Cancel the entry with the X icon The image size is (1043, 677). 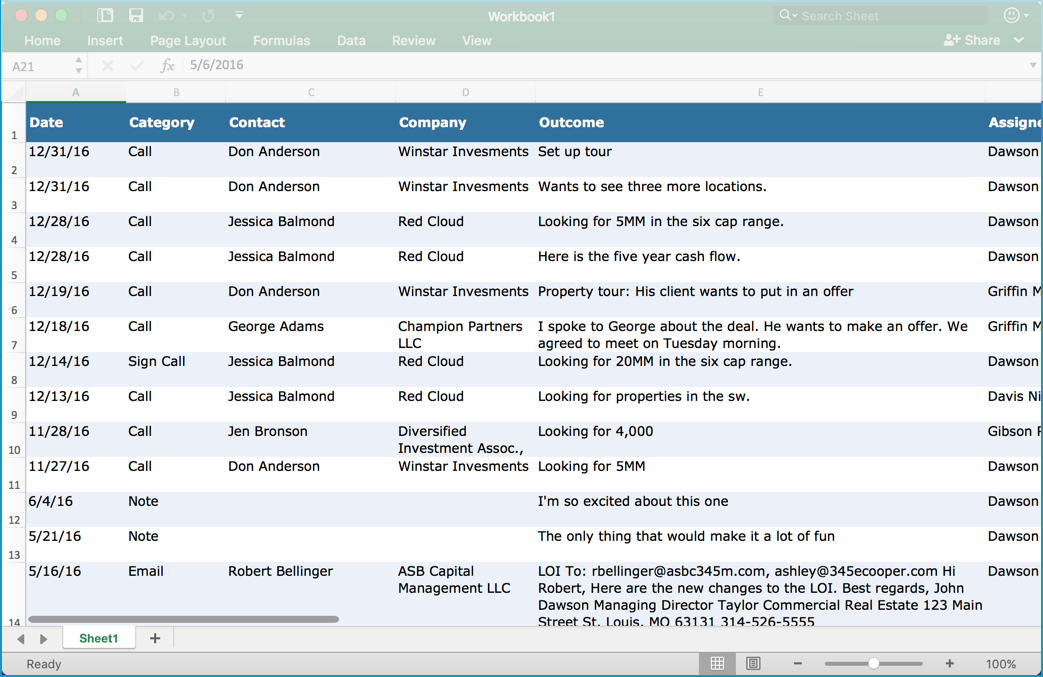(x=107, y=66)
